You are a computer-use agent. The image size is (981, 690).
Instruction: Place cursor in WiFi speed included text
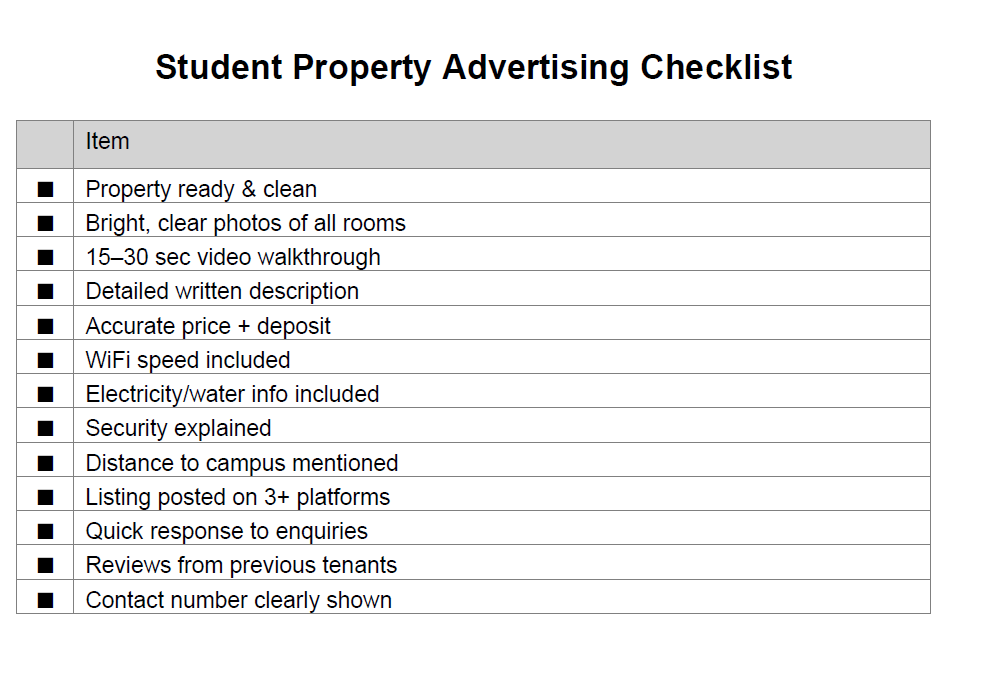(188, 360)
